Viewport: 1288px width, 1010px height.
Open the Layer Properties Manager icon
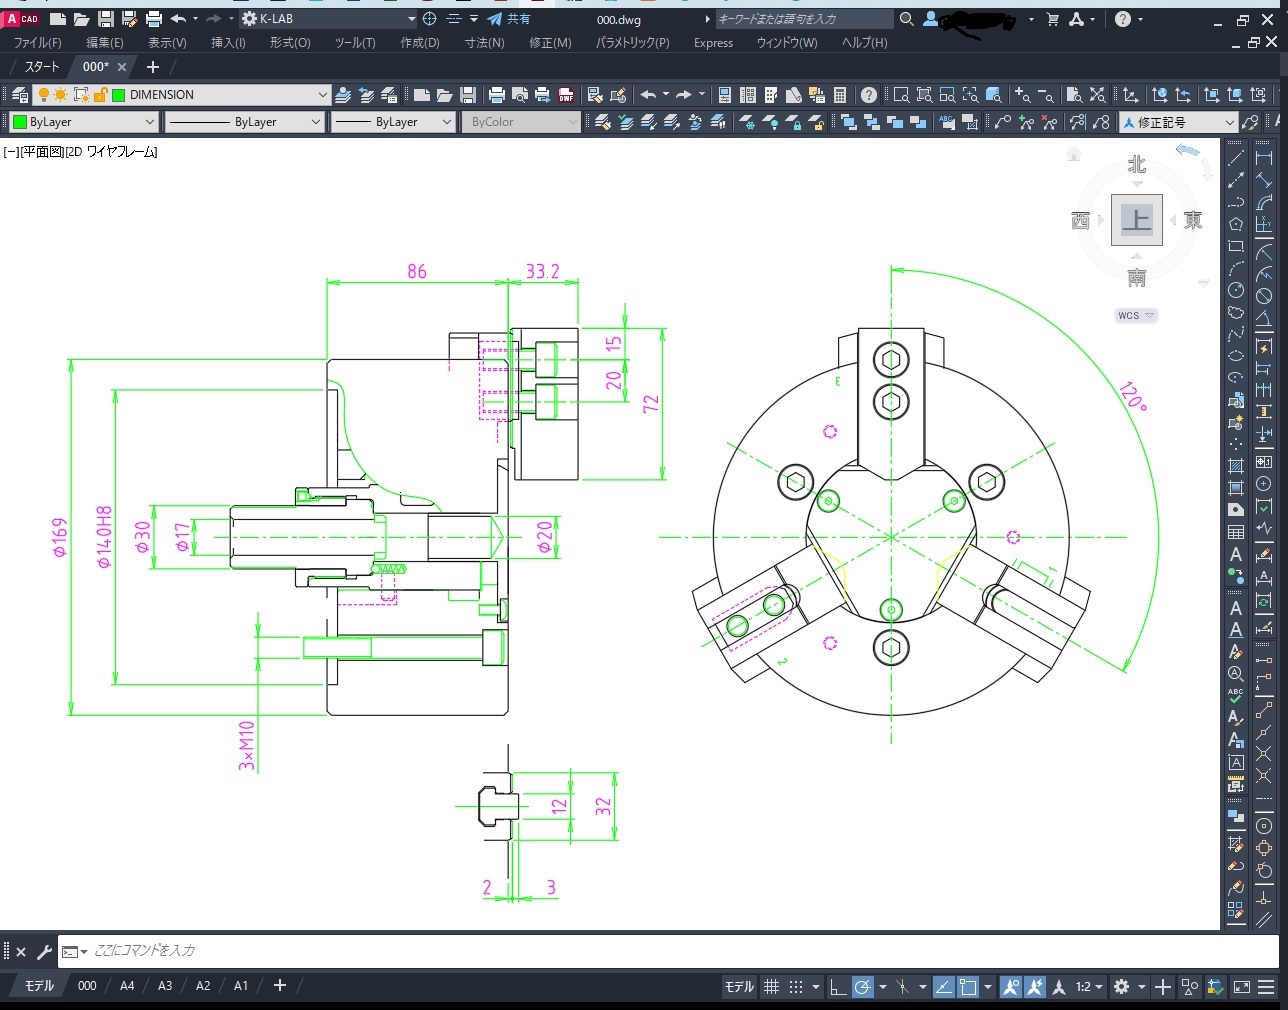(20, 95)
